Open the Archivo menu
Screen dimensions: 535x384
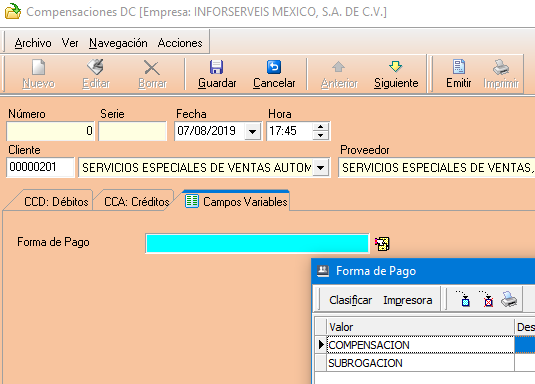tap(33, 43)
